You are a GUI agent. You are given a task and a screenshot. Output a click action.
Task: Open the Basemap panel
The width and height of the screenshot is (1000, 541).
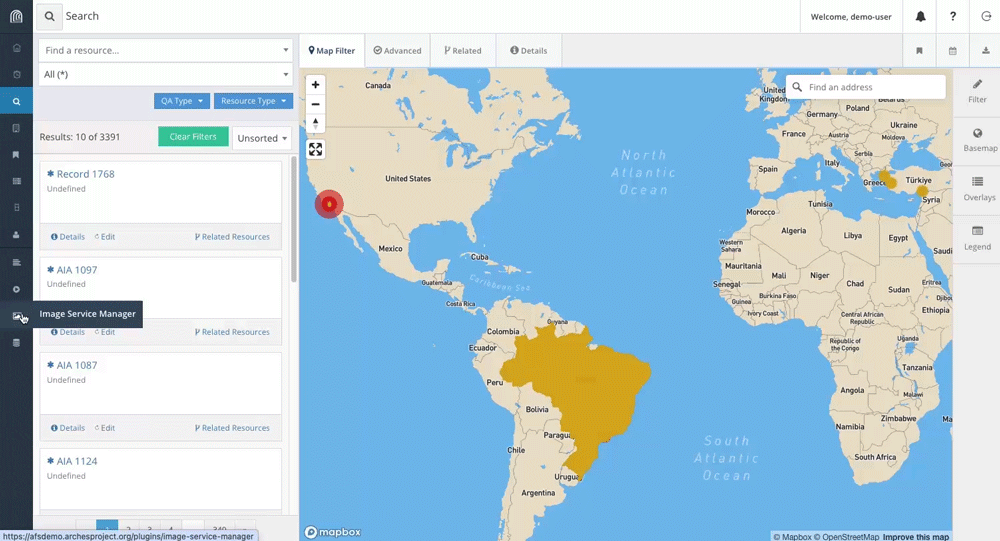pyautogui.click(x=978, y=140)
